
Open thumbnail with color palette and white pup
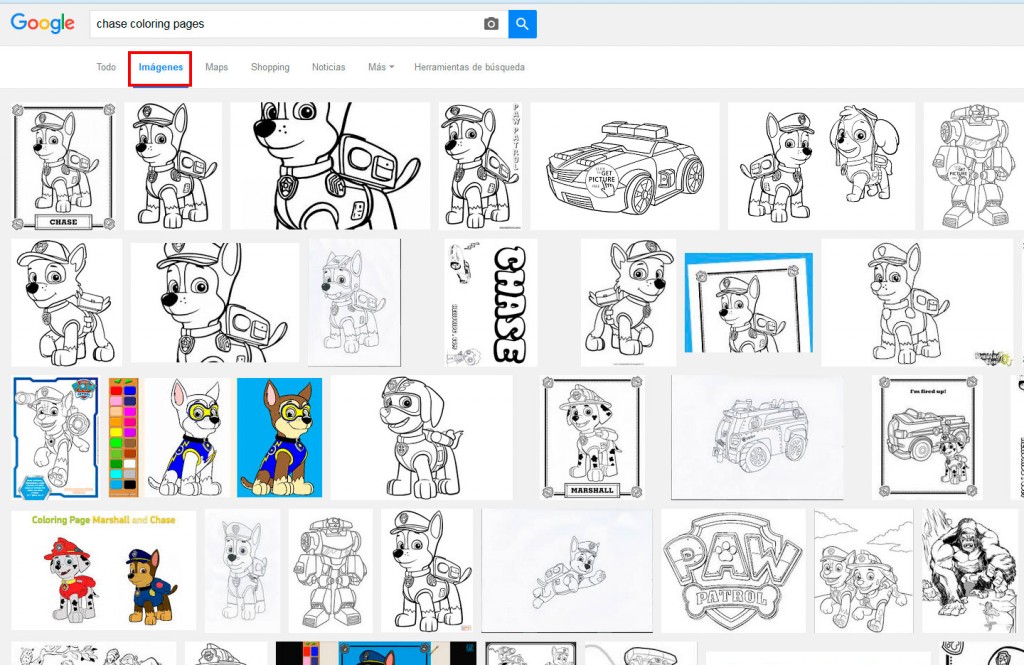169,438
